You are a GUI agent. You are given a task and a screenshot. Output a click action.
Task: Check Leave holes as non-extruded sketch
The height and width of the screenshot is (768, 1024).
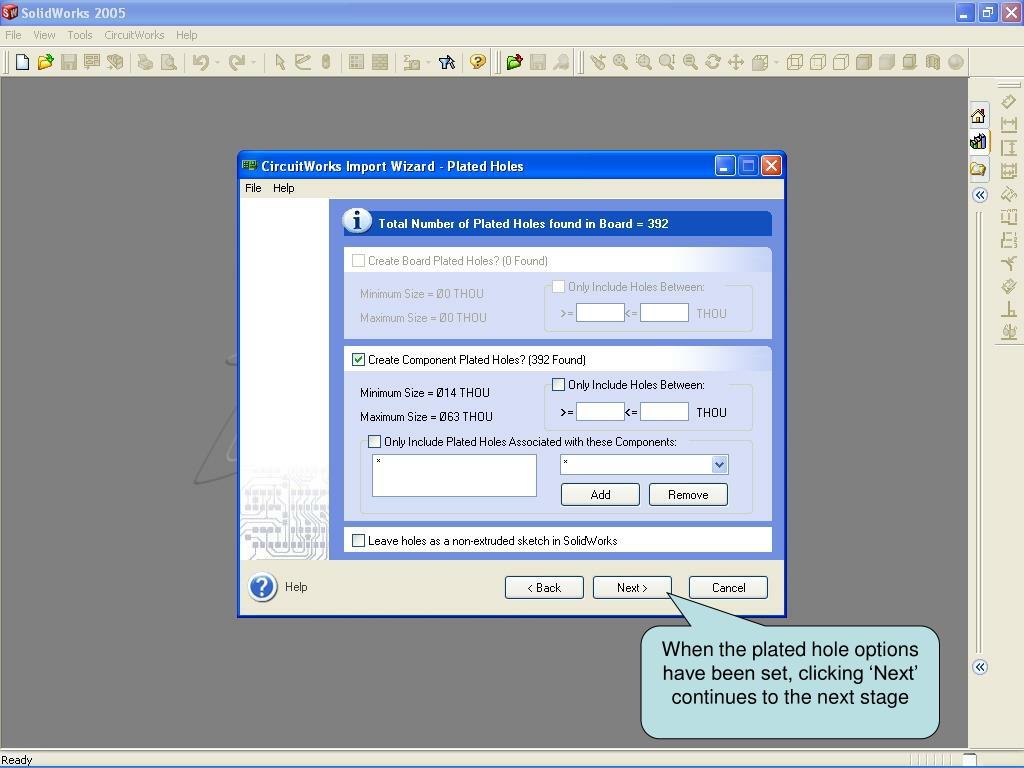358,540
